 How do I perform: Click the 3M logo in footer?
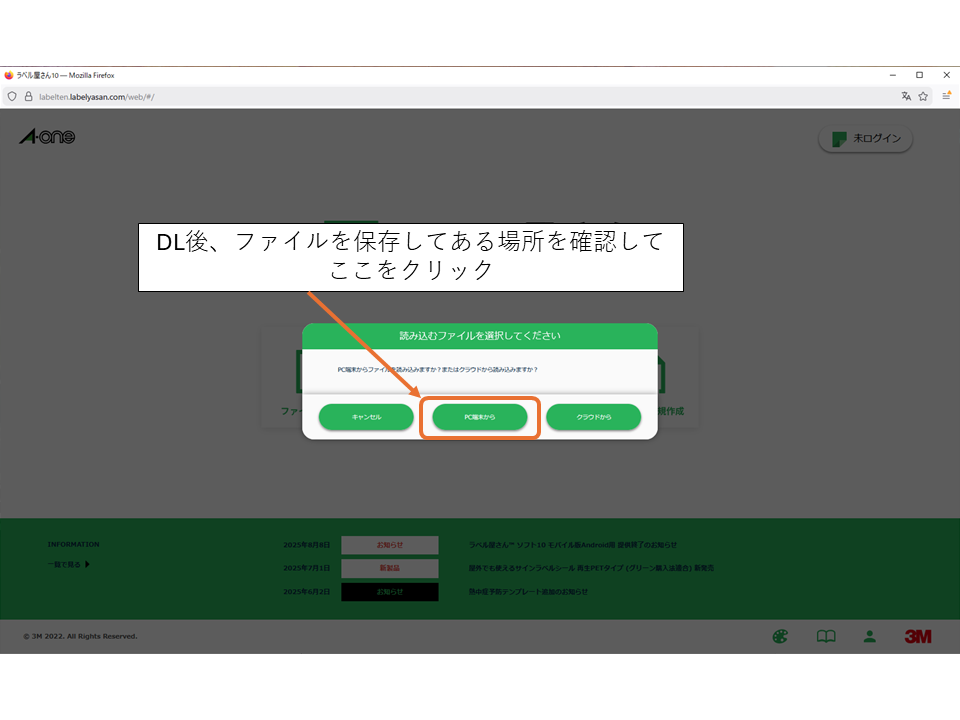click(917, 636)
